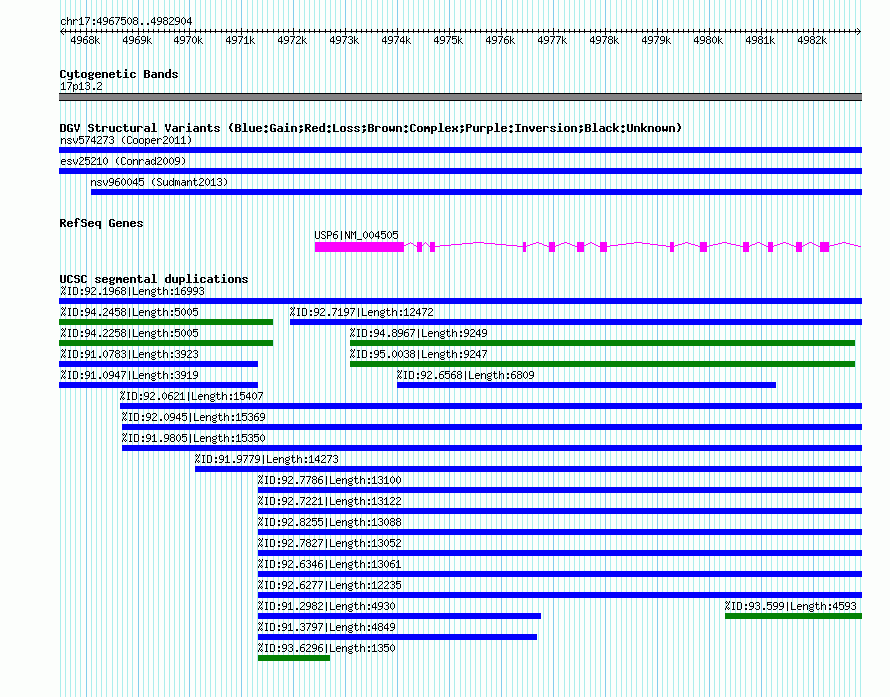Click the %ID:91.3797|Length:4849 duplication label
Viewport: 890px width, 697px height.
[x=327, y=627]
